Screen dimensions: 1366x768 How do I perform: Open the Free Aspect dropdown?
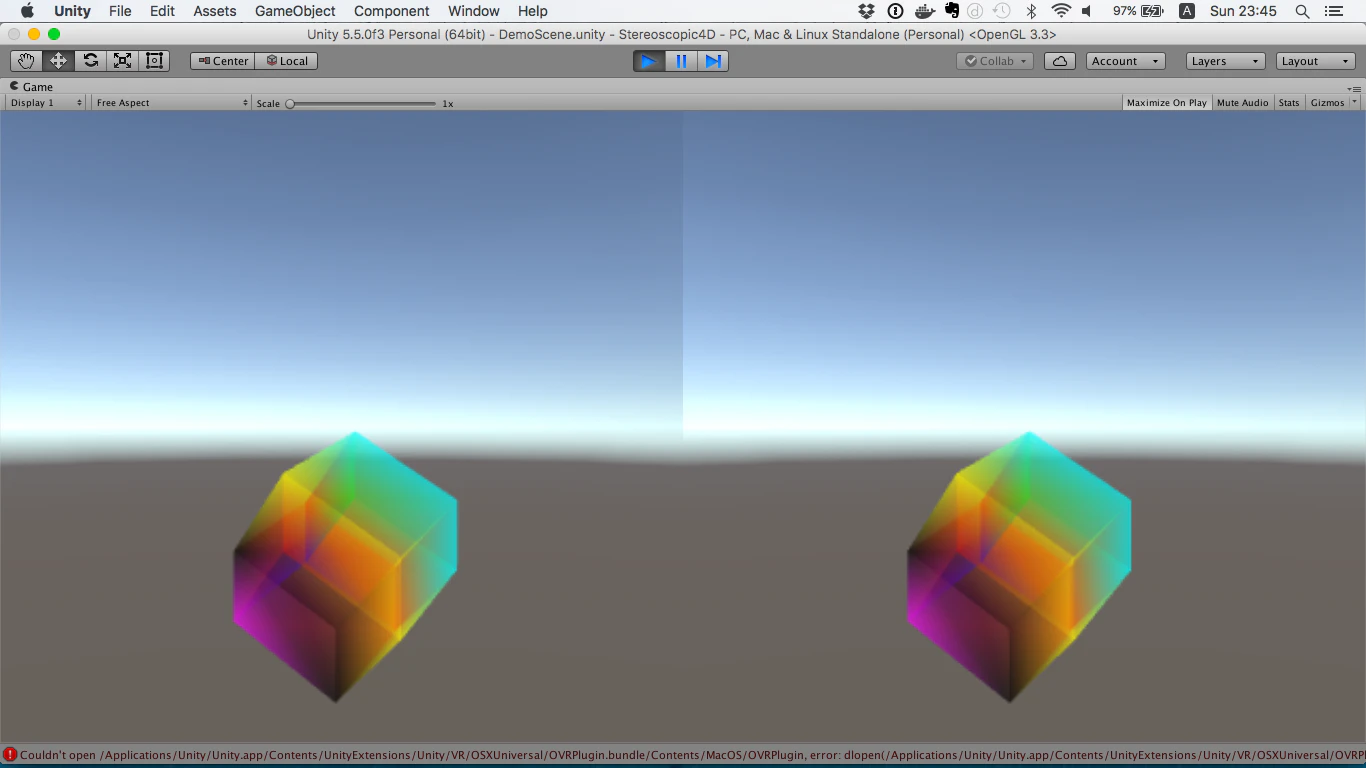[171, 103]
